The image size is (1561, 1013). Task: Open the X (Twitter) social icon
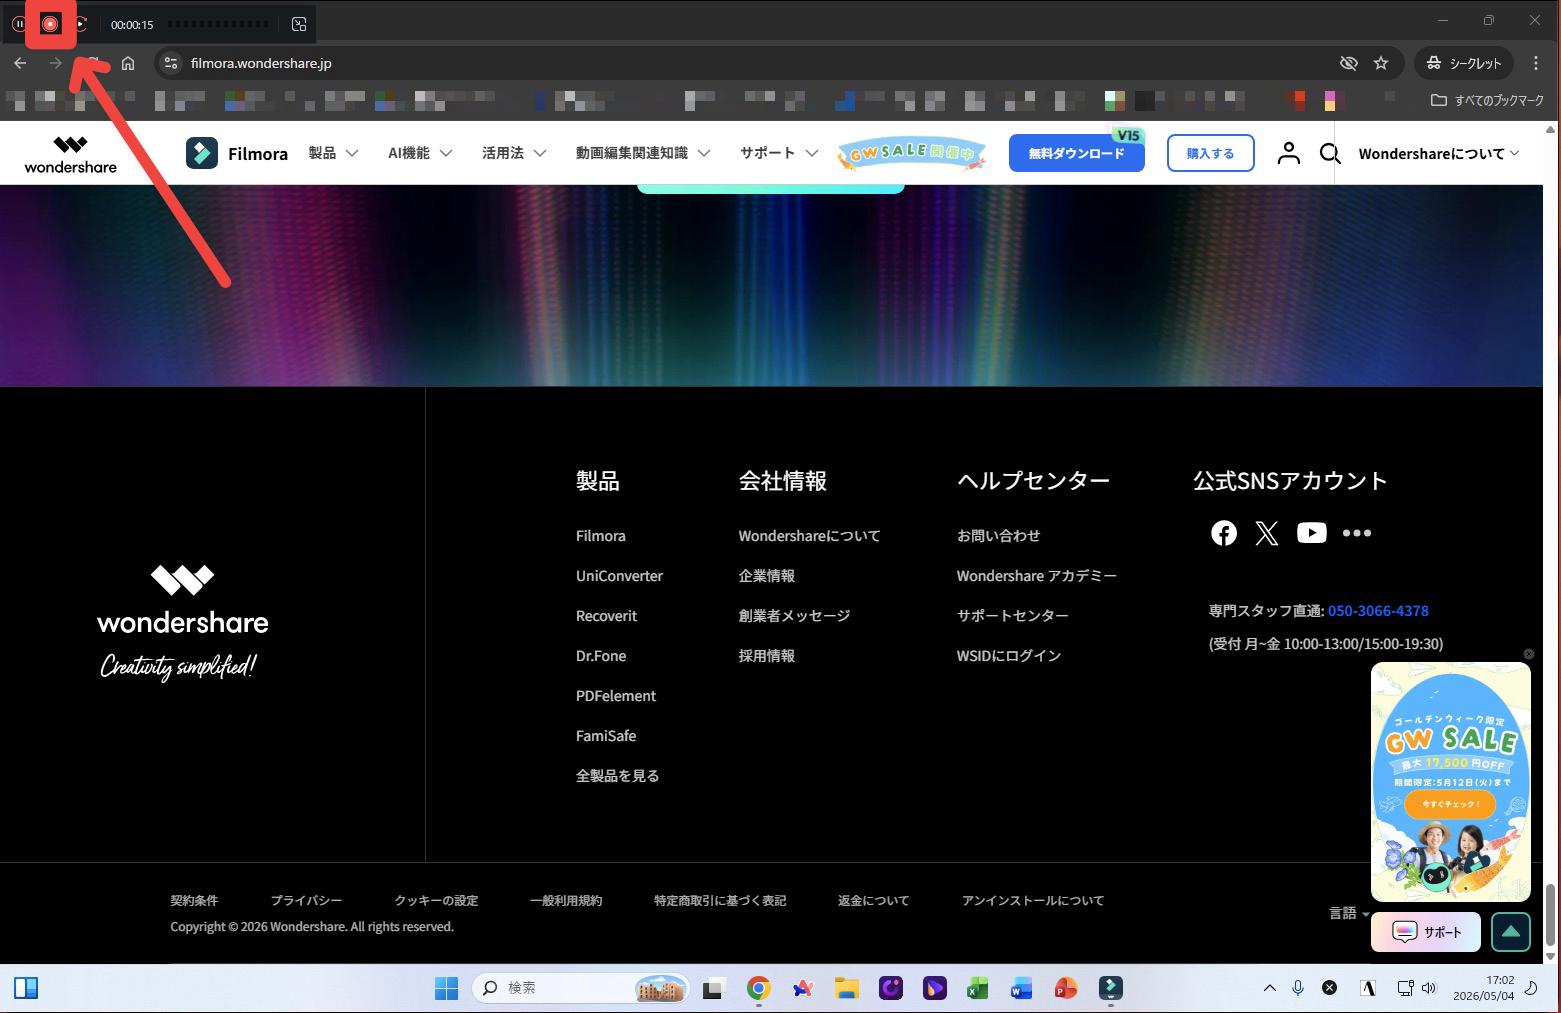pyautogui.click(x=1267, y=533)
